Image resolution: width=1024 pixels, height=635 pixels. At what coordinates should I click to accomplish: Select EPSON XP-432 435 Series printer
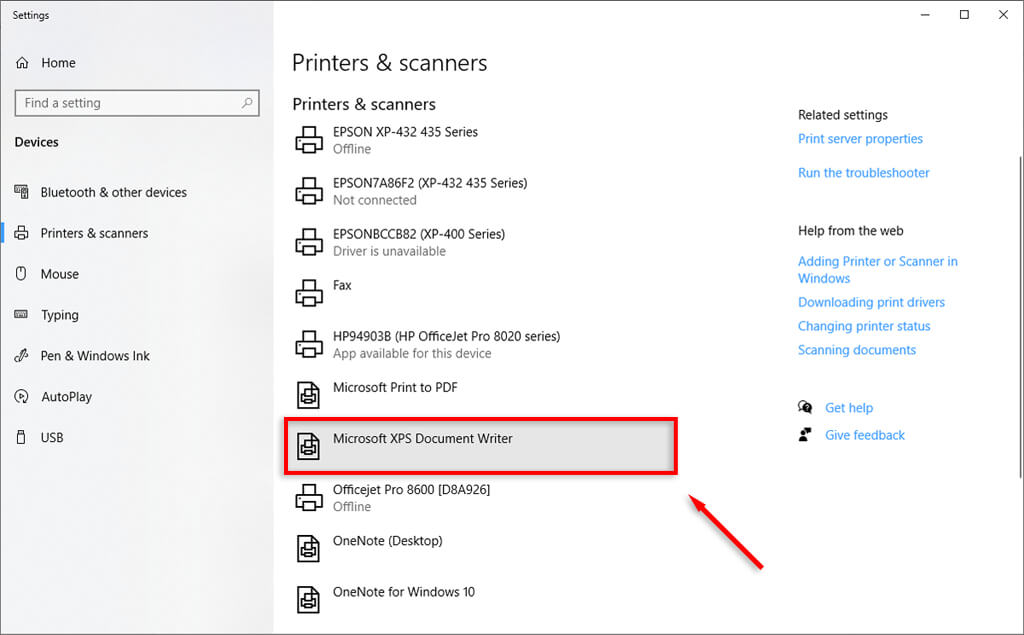tap(405, 139)
